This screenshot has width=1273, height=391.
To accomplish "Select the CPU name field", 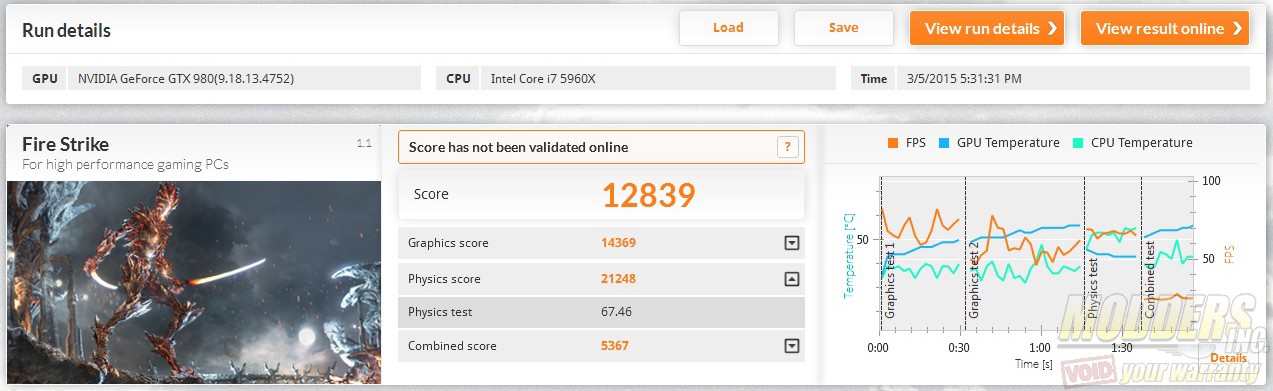I will (657, 78).
